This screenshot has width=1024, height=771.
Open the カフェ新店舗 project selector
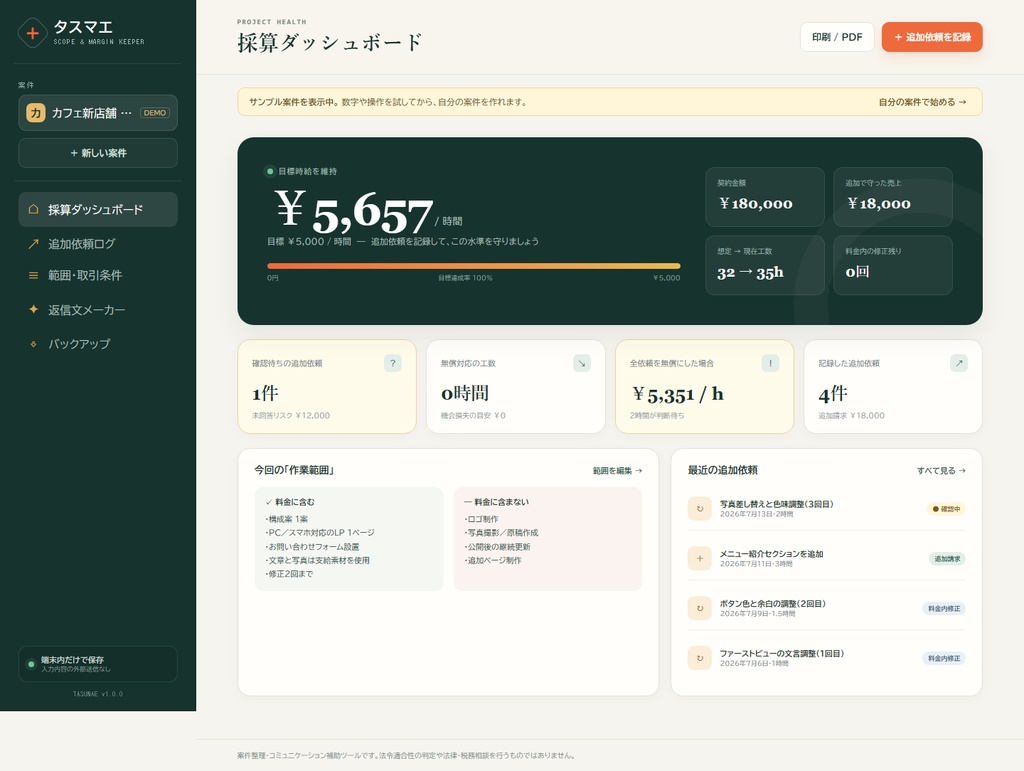tap(98, 113)
